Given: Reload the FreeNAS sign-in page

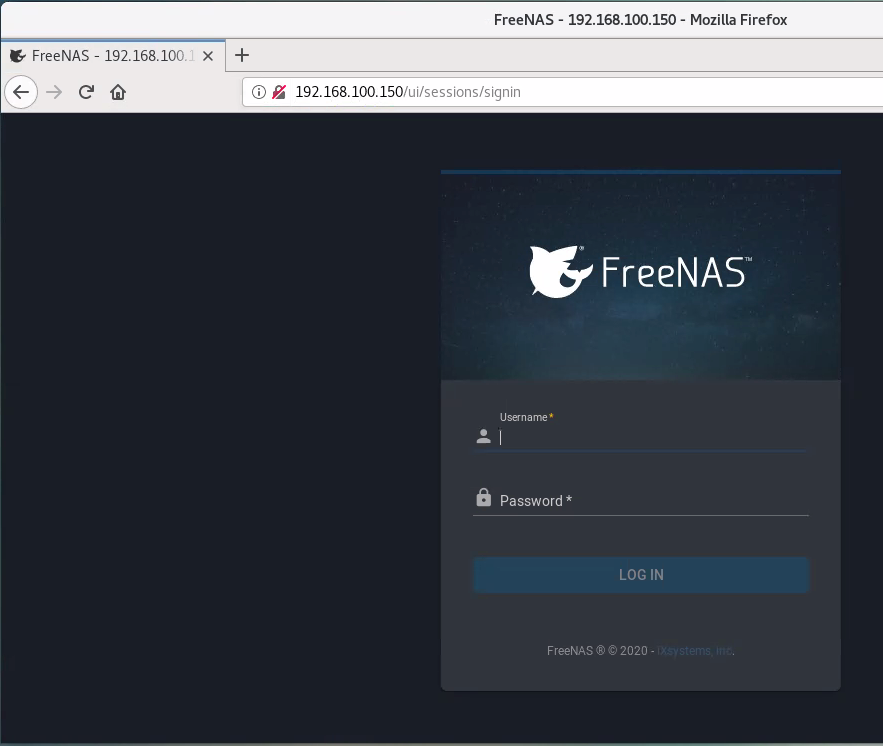Looking at the screenshot, I should pyautogui.click(x=86, y=92).
